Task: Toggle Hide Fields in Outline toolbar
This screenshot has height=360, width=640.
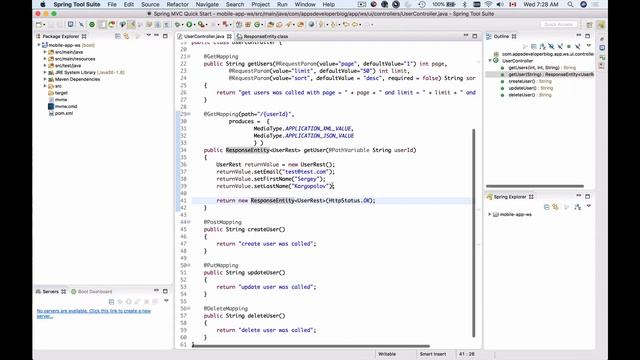Action: pos(551,46)
